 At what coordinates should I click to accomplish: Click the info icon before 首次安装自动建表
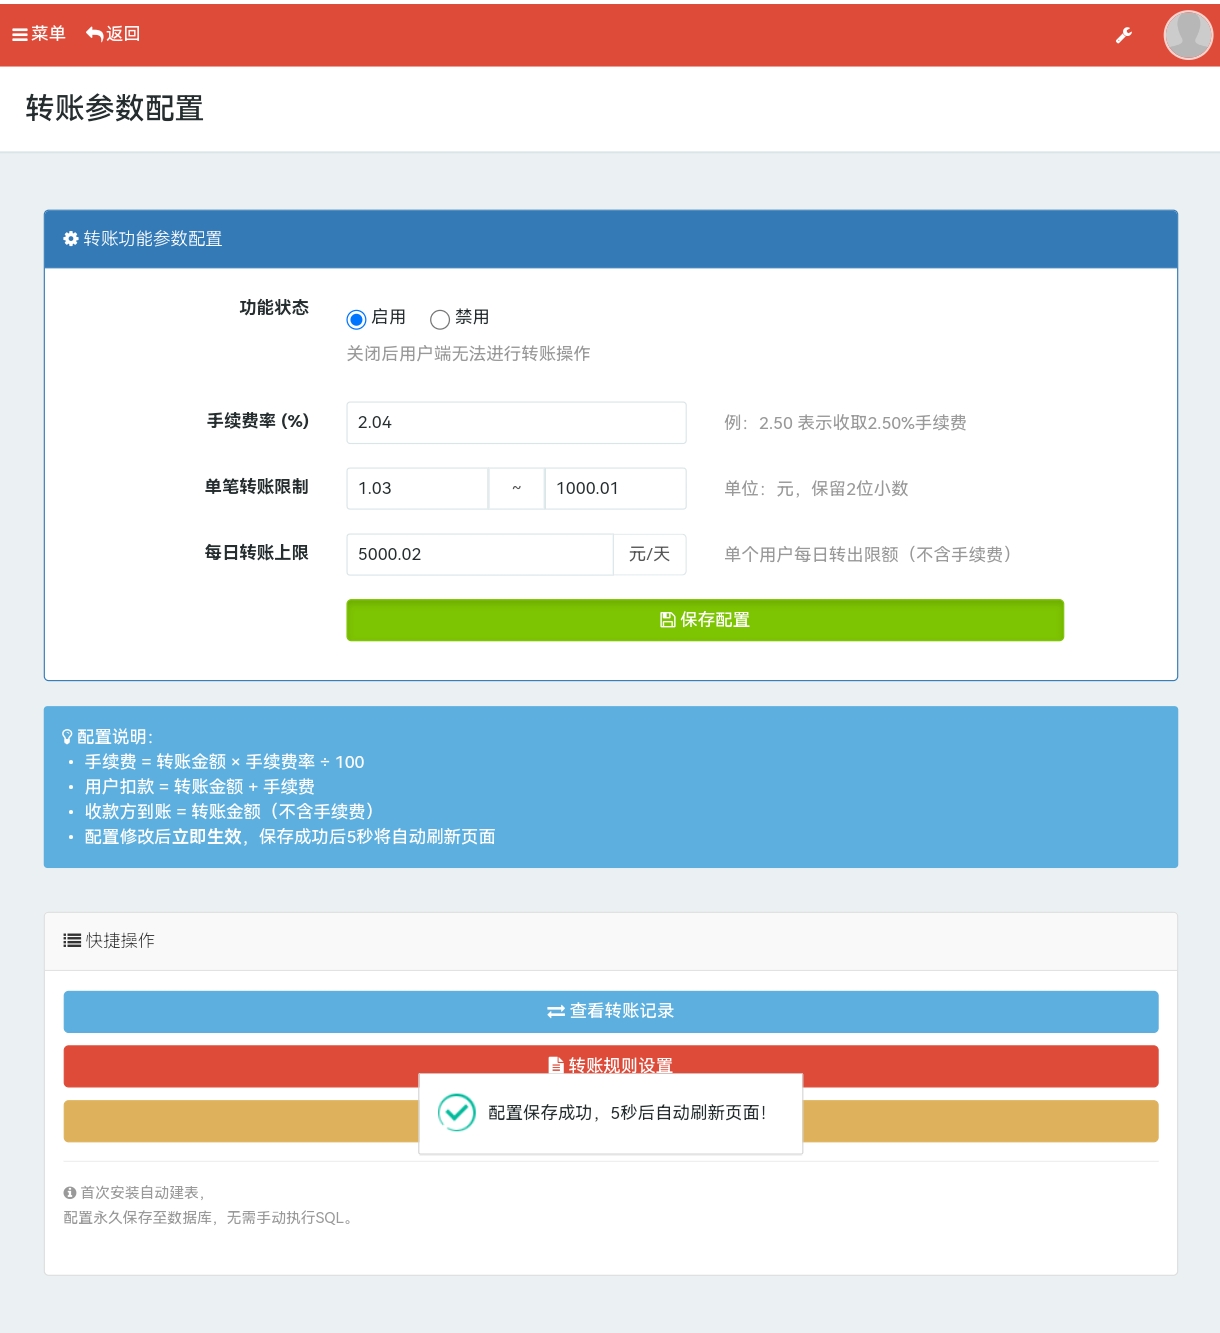click(69, 1192)
